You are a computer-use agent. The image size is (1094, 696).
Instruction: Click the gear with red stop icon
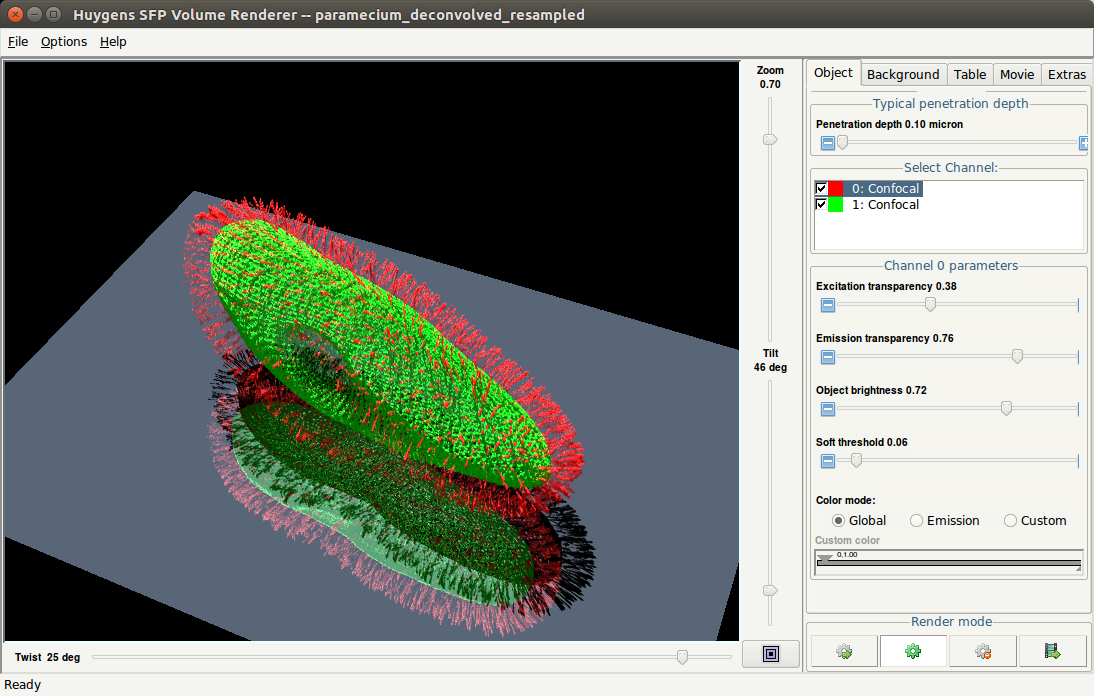pos(982,651)
